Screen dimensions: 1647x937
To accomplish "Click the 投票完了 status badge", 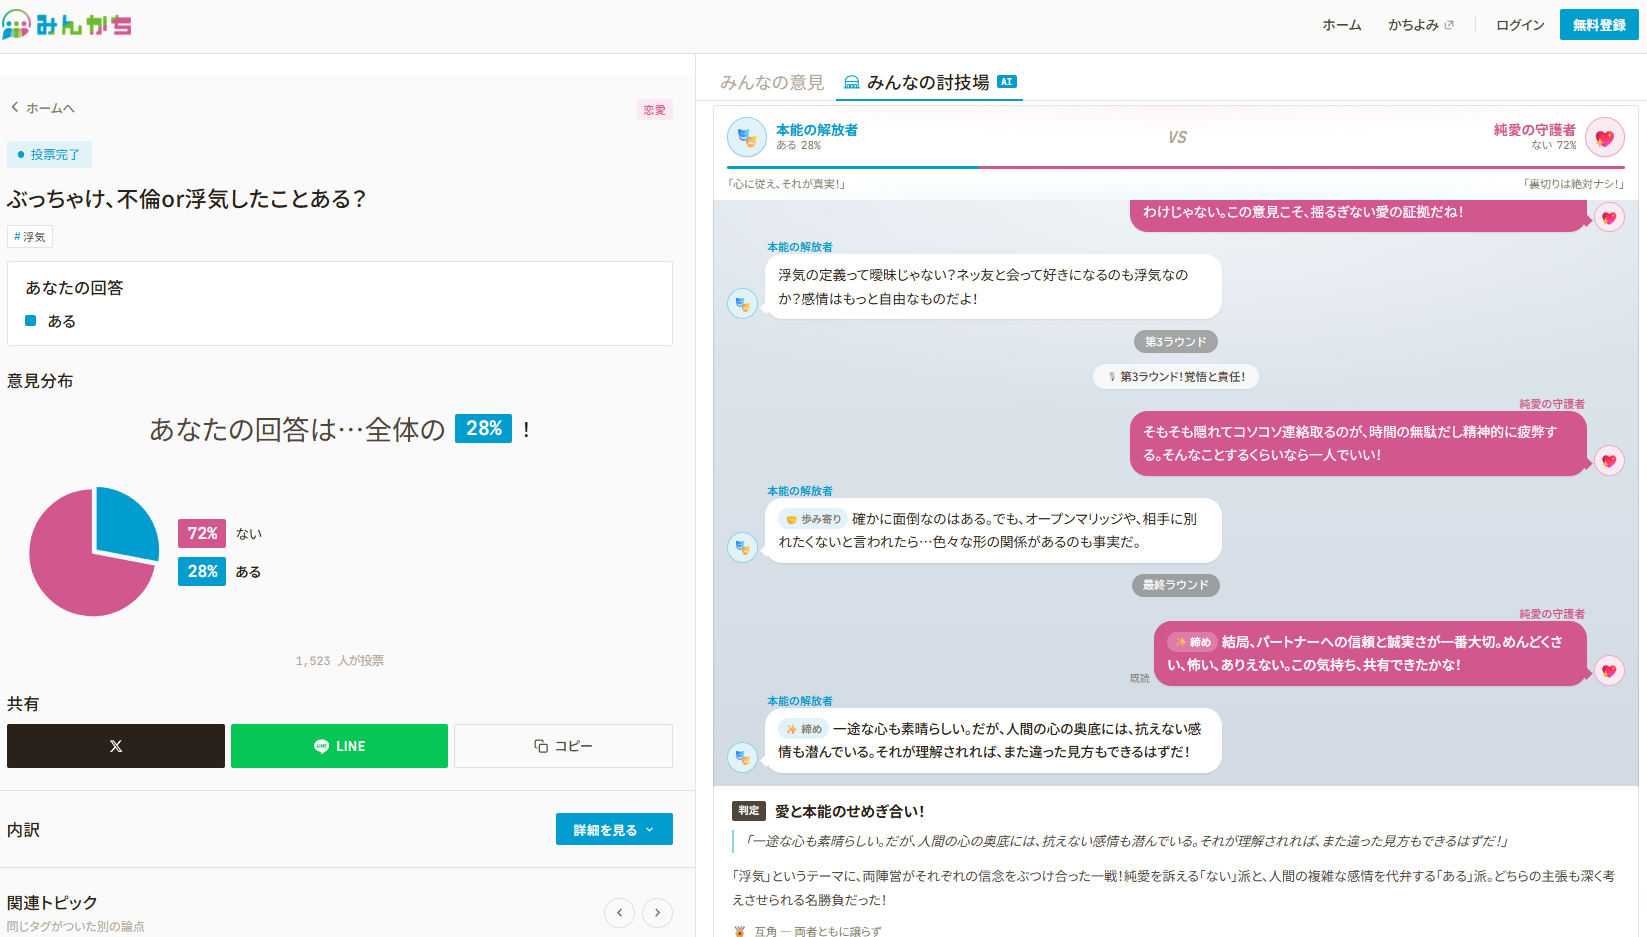I will click(x=49, y=154).
